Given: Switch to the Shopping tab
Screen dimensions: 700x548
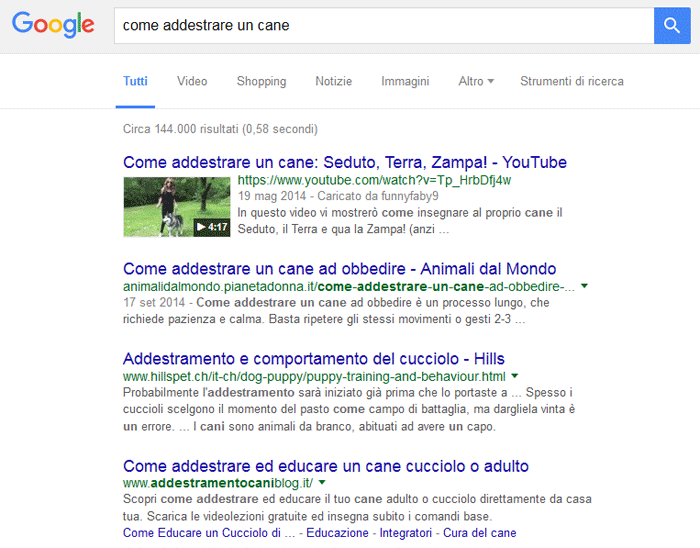Looking at the screenshot, I should [x=261, y=81].
